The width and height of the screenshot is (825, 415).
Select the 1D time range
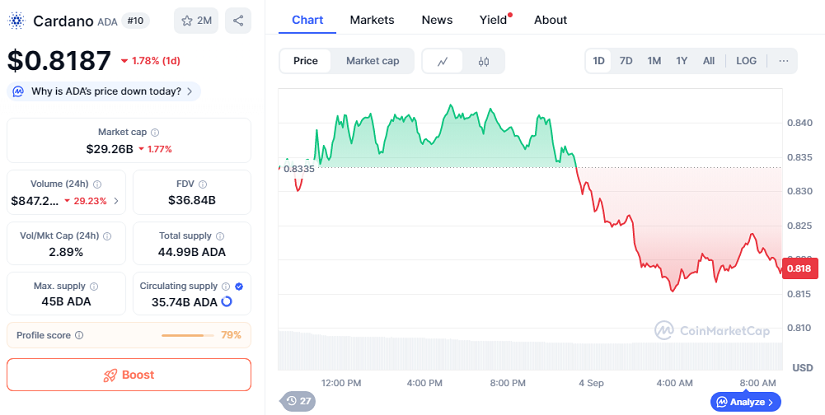(598, 61)
